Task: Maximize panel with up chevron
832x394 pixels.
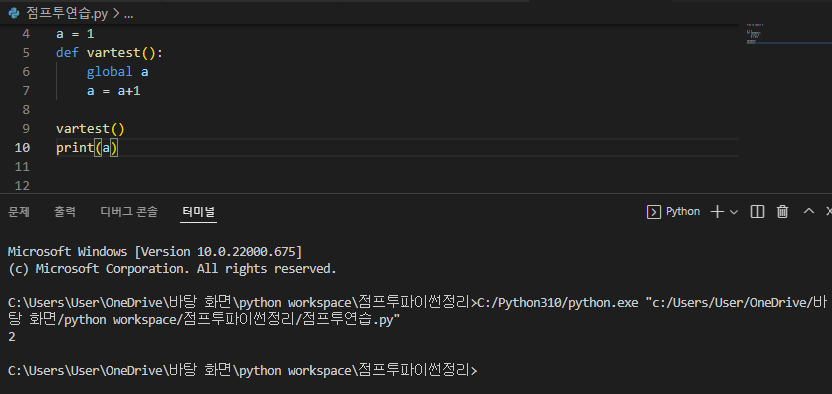Action: click(x=809, y=211)
